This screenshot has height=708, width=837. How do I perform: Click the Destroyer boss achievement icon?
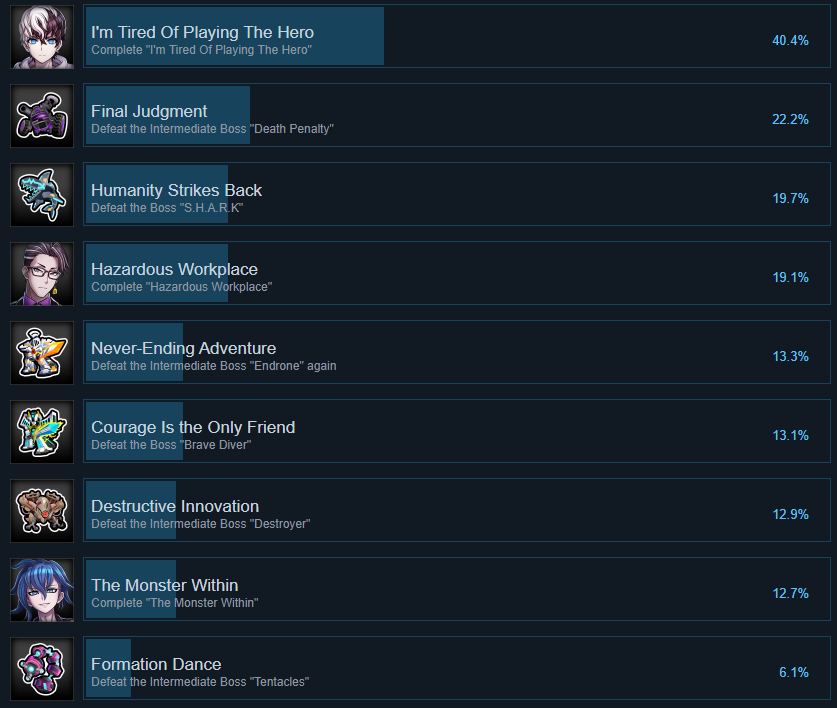[x=42, y=511]
